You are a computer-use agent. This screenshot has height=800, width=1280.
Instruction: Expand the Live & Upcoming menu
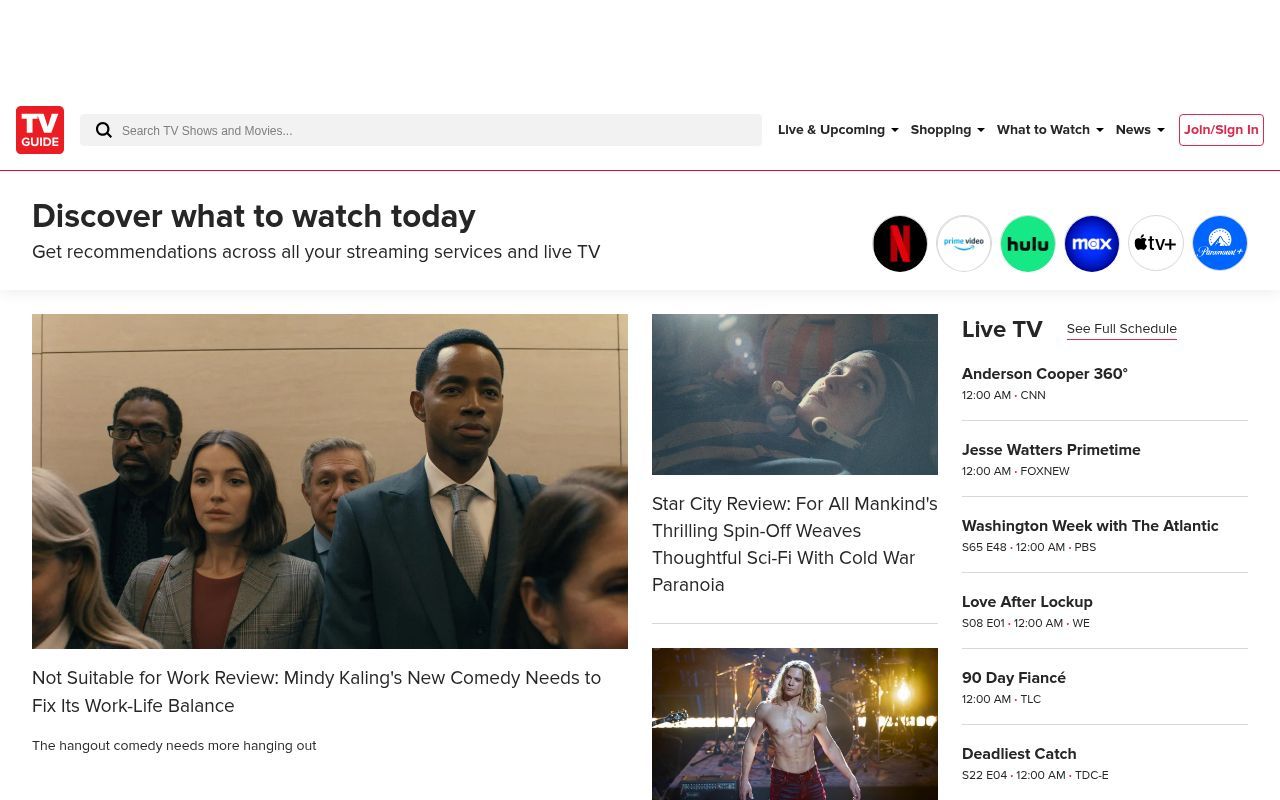point(838,130)
